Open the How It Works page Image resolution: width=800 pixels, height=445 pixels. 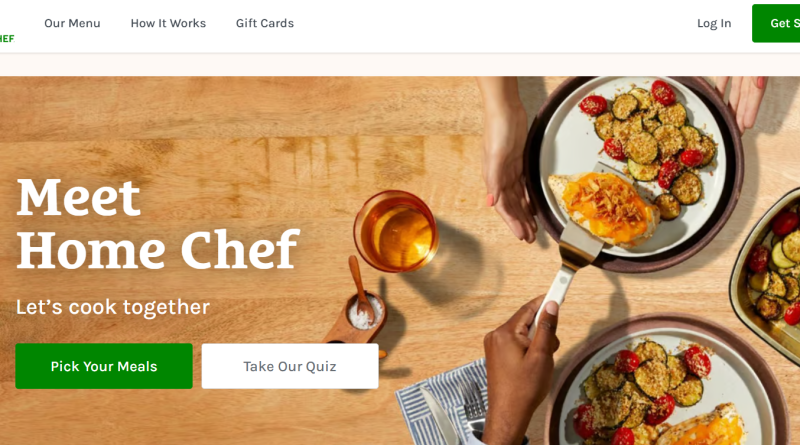pyautogui.click(x=168, y=23)
